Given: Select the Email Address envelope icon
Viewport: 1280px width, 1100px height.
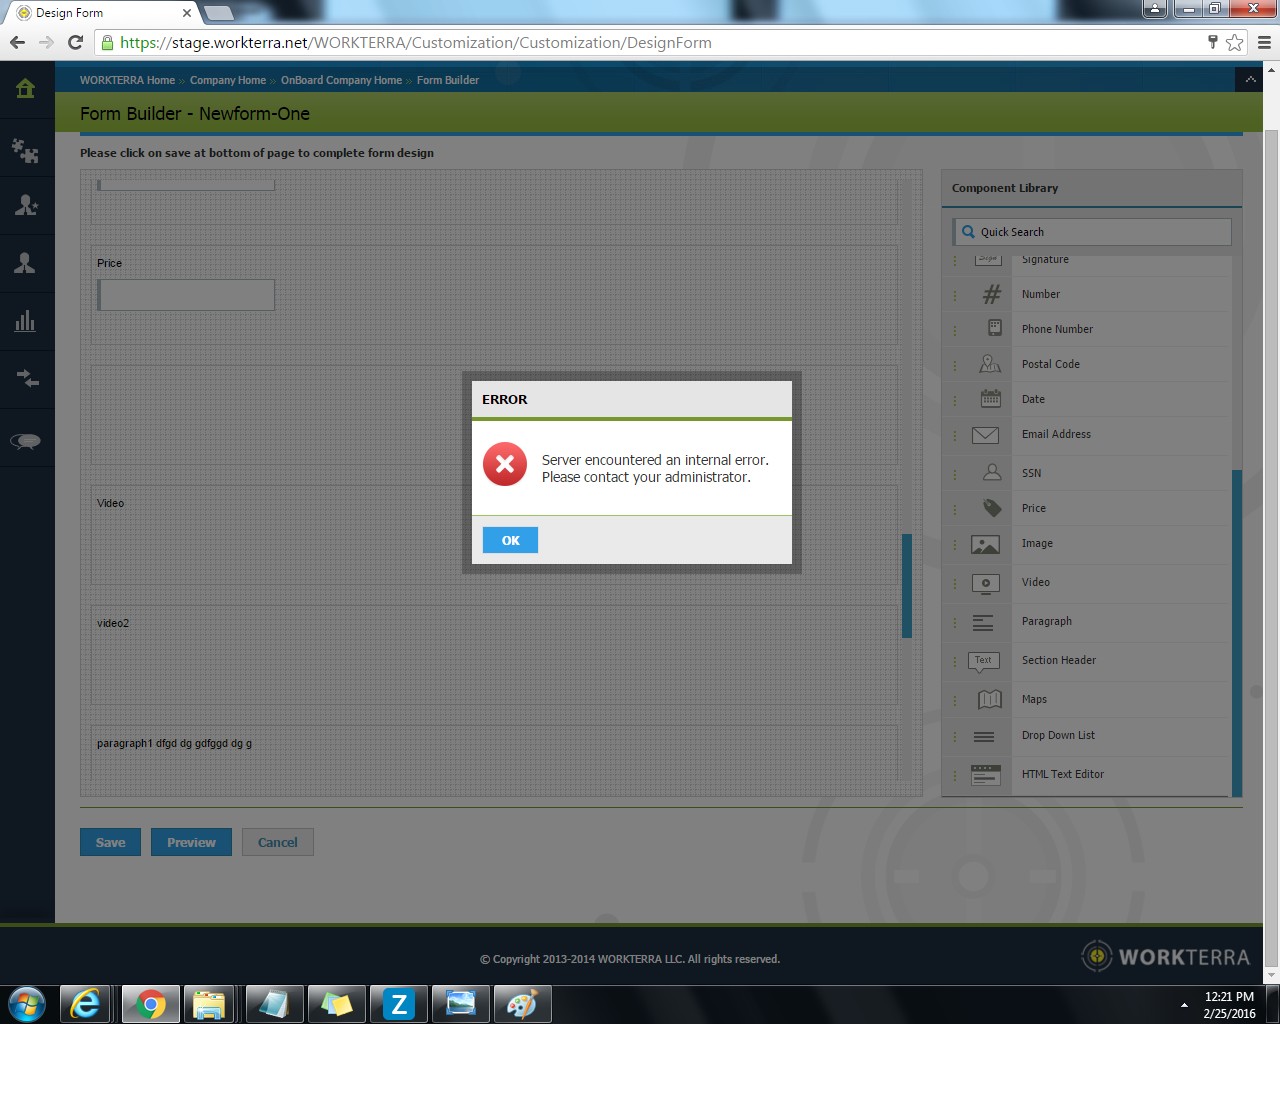Looking at the screenshot, I should [x=985, y=435].
